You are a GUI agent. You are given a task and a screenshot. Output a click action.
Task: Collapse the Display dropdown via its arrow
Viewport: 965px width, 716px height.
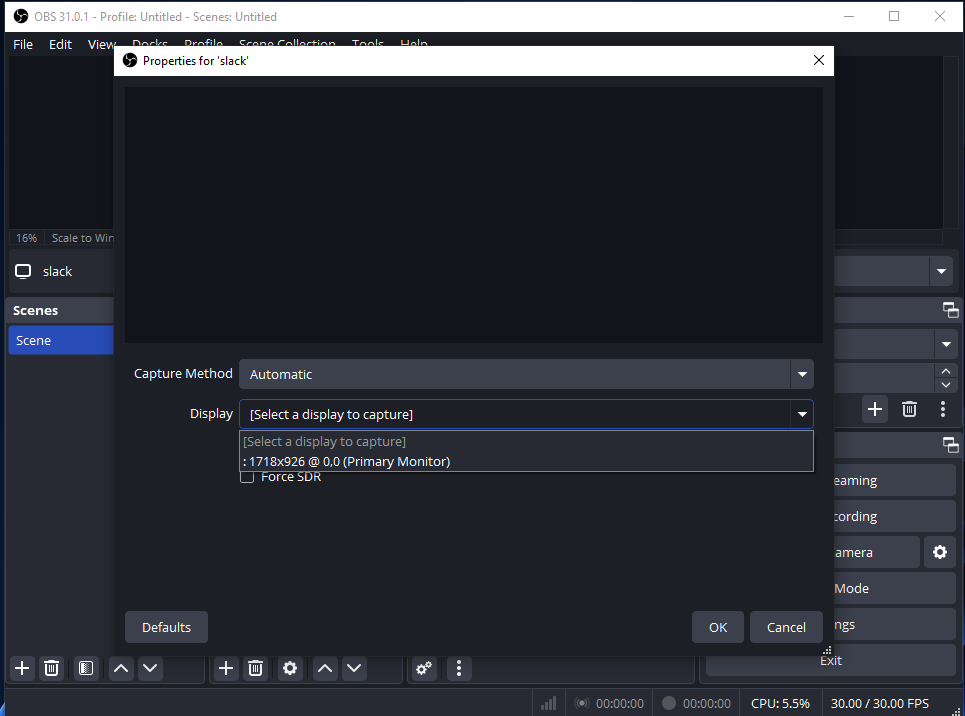pyautogui.click(x=802, y=414)
